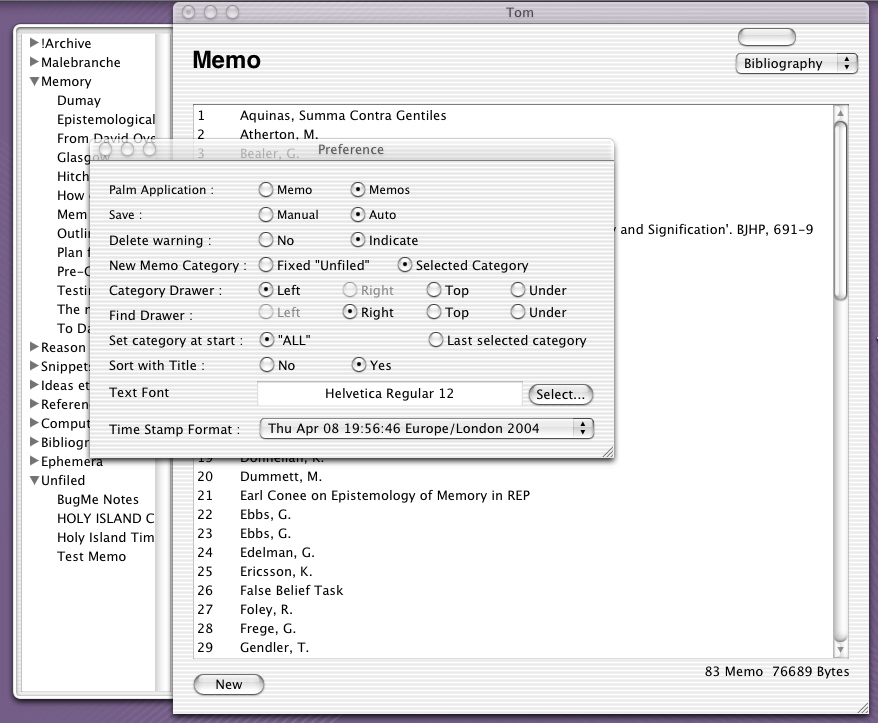Click the memo list vertical scrollbar
The image size is (878, 723).
point(840,400)
